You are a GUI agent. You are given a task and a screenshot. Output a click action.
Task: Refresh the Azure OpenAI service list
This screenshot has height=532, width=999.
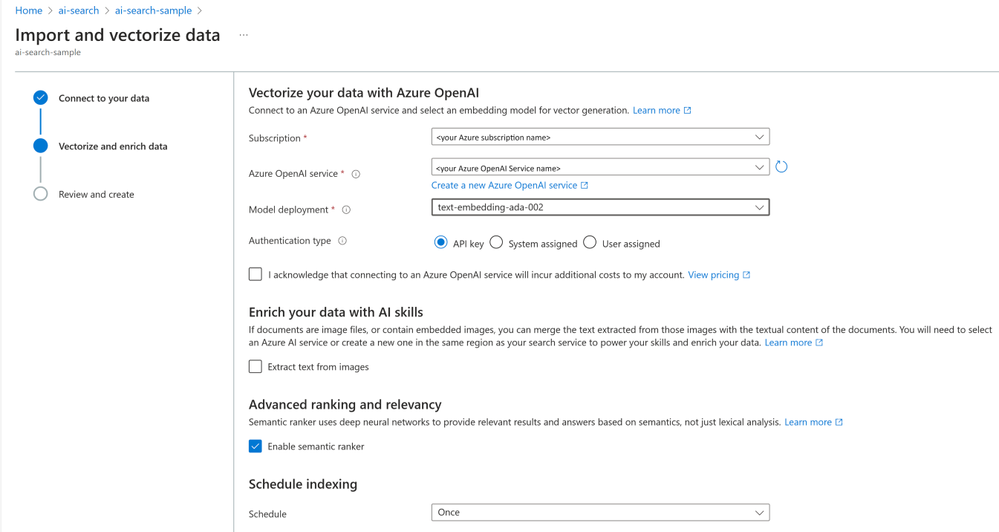(x=782, y=167)
